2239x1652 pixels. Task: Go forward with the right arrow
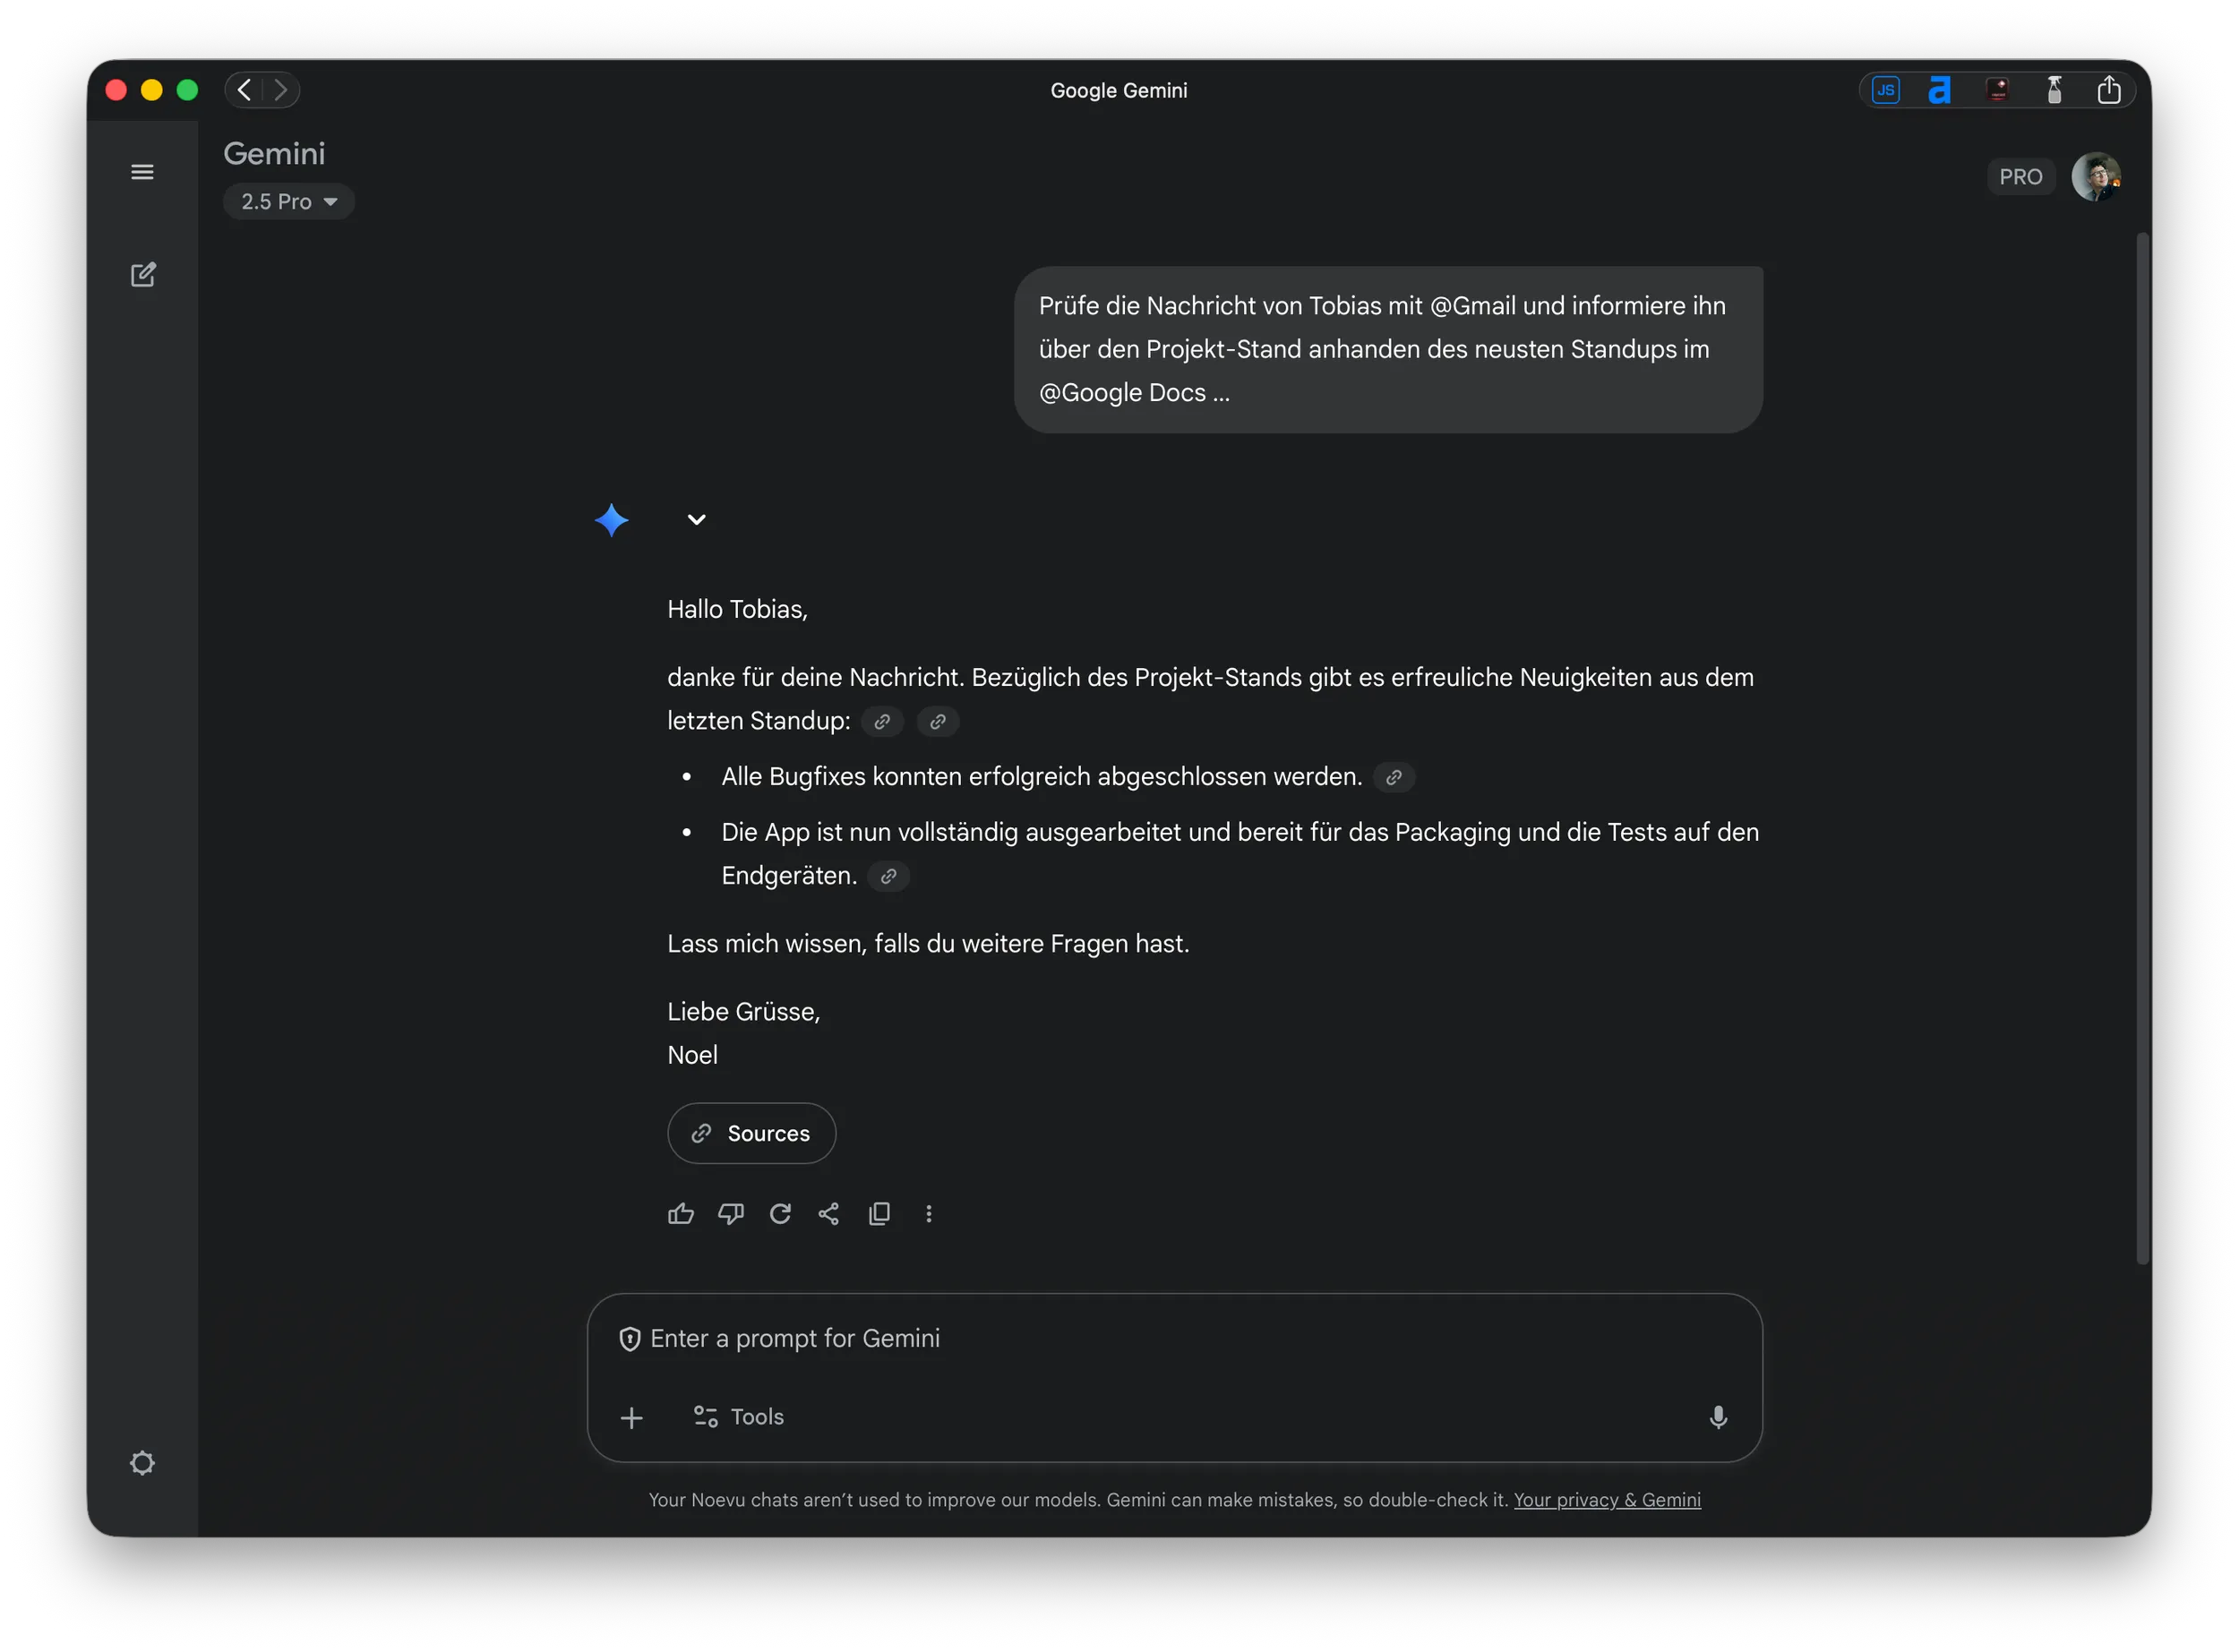click(281, 90)
